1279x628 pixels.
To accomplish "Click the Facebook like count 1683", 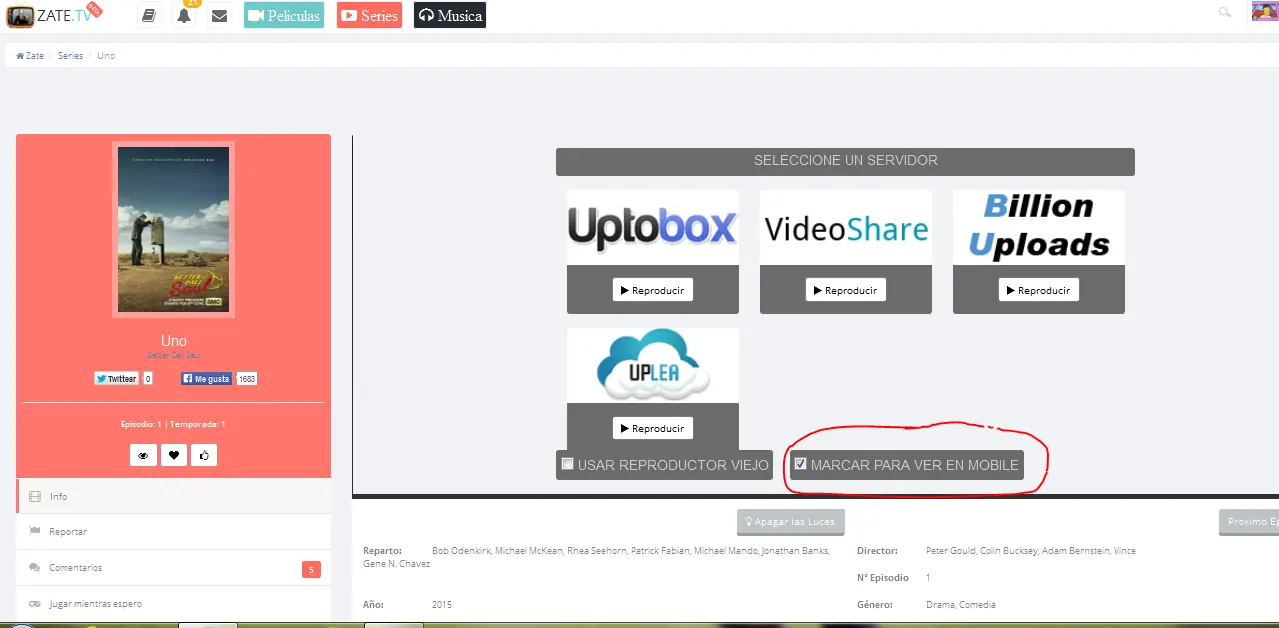I will 246,379.
